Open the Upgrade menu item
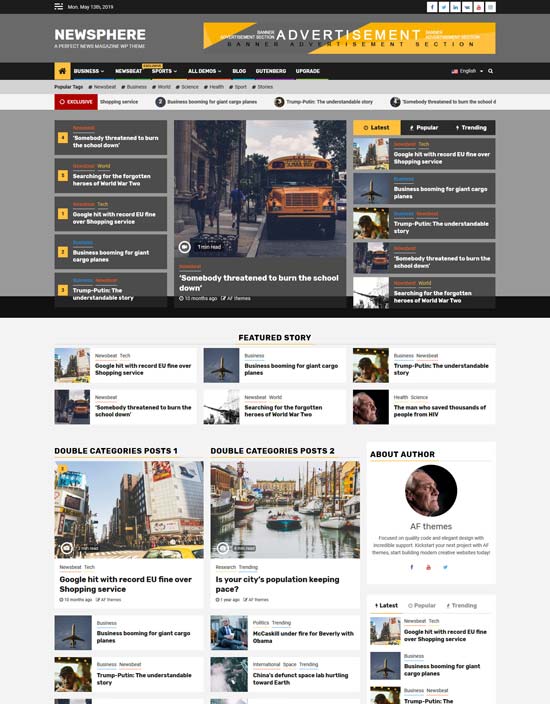This screenshot has width=550, height=704. click(308, 71)
